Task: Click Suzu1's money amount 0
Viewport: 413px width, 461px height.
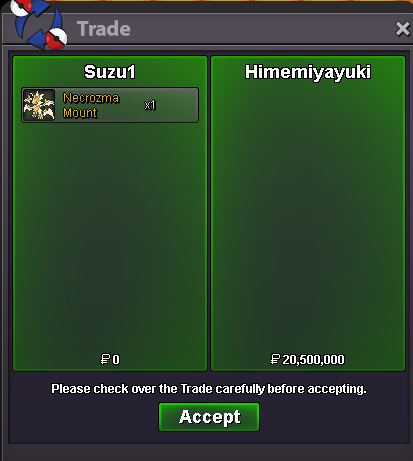Action: click(x=116, y=360)
